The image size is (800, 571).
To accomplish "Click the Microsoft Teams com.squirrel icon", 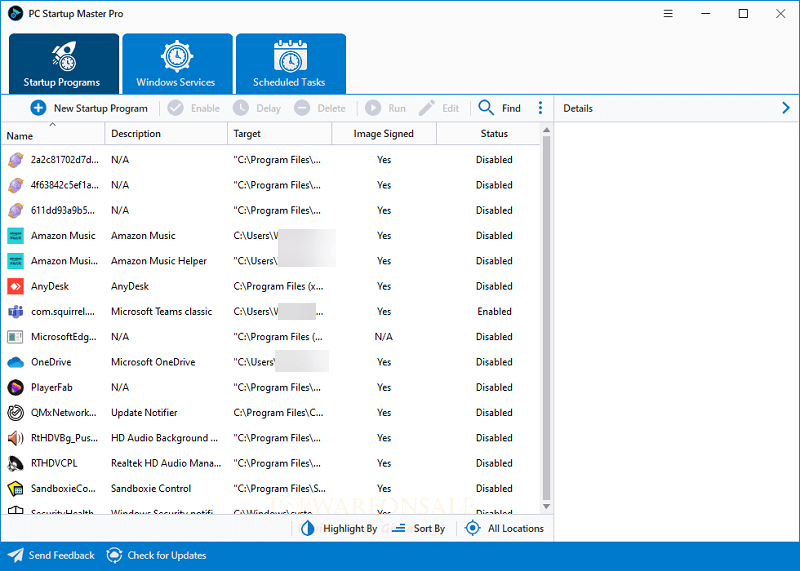I will [x=15, y=311].
